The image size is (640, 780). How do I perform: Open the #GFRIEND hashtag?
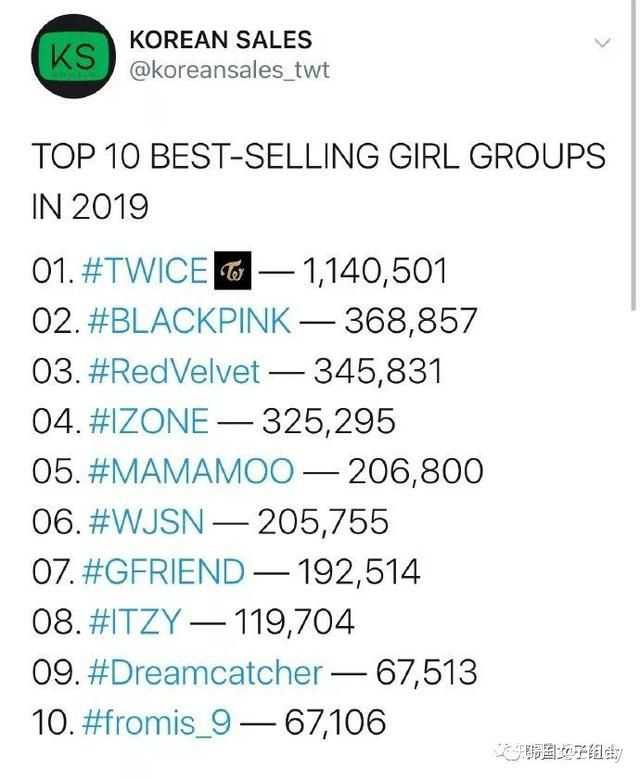click(x=164, y=572)
